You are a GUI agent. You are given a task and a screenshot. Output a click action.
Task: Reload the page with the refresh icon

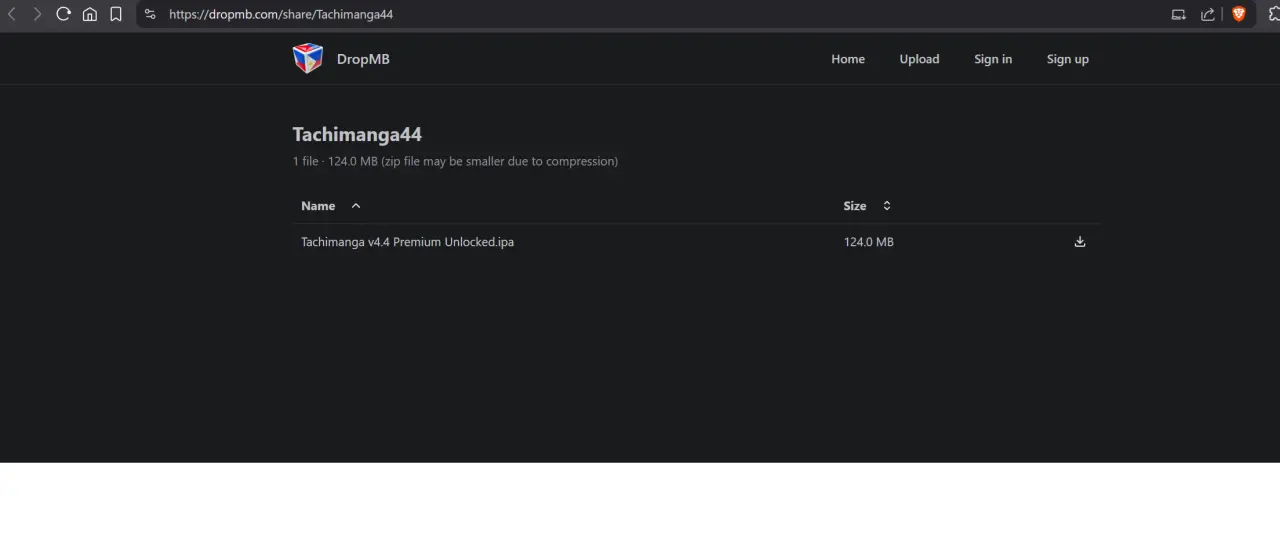click(x=64, y=14)
